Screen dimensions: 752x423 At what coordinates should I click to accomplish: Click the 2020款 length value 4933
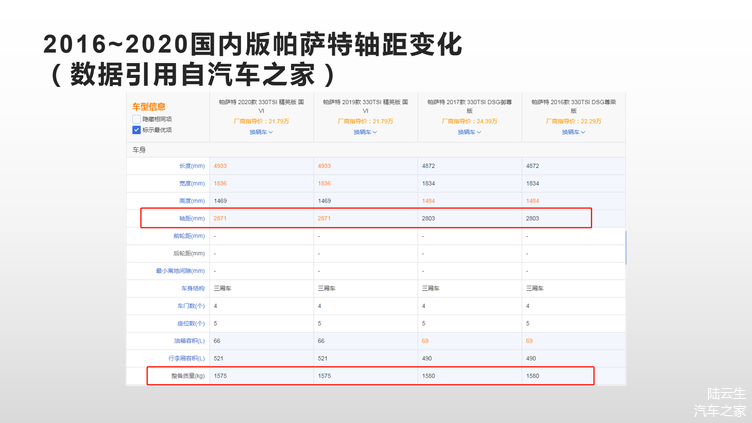[220, 166]
